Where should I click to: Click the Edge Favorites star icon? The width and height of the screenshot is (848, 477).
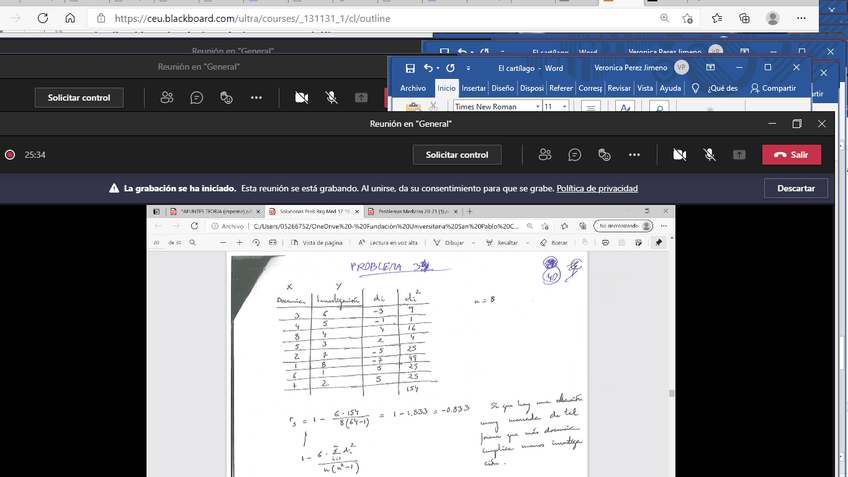click(716, 18)
